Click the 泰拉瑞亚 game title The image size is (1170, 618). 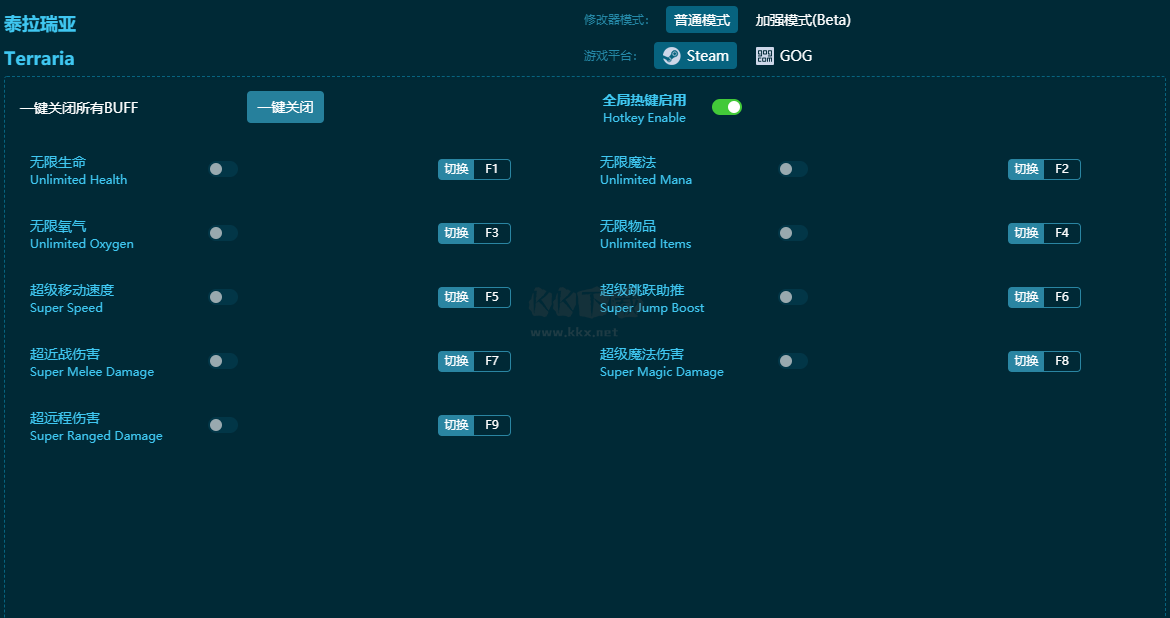coord(40,24)
